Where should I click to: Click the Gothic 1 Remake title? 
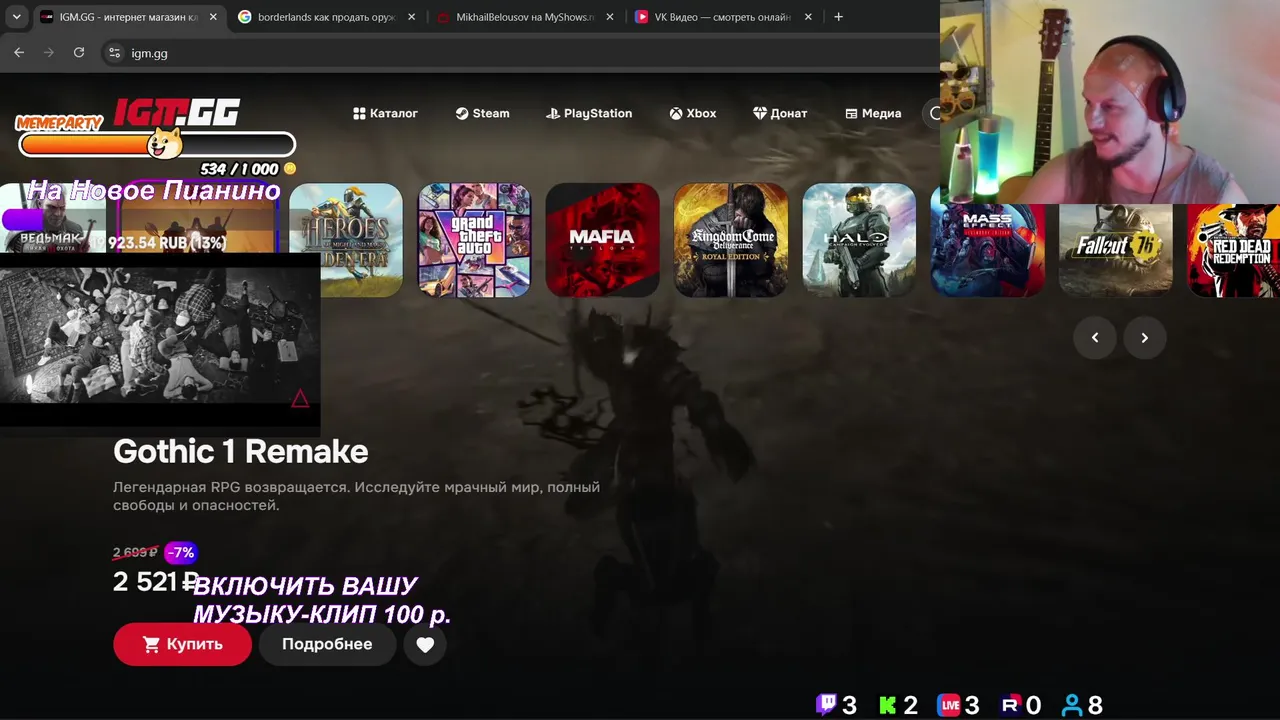point(241,451)
